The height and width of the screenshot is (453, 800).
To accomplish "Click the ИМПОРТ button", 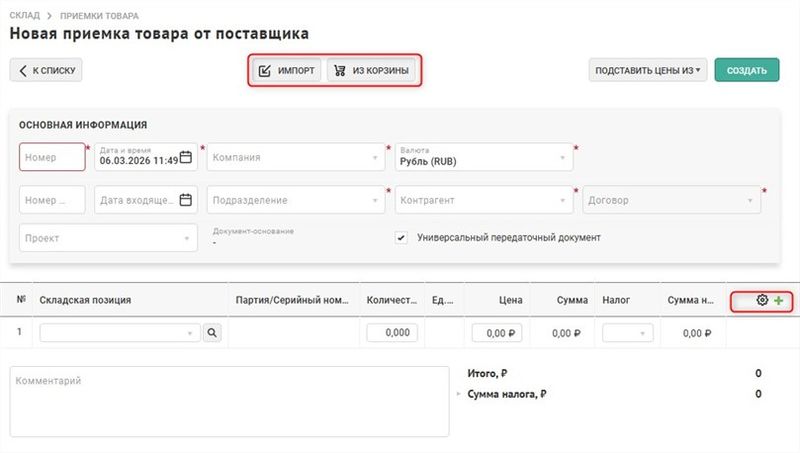I will tap(287, 70).
